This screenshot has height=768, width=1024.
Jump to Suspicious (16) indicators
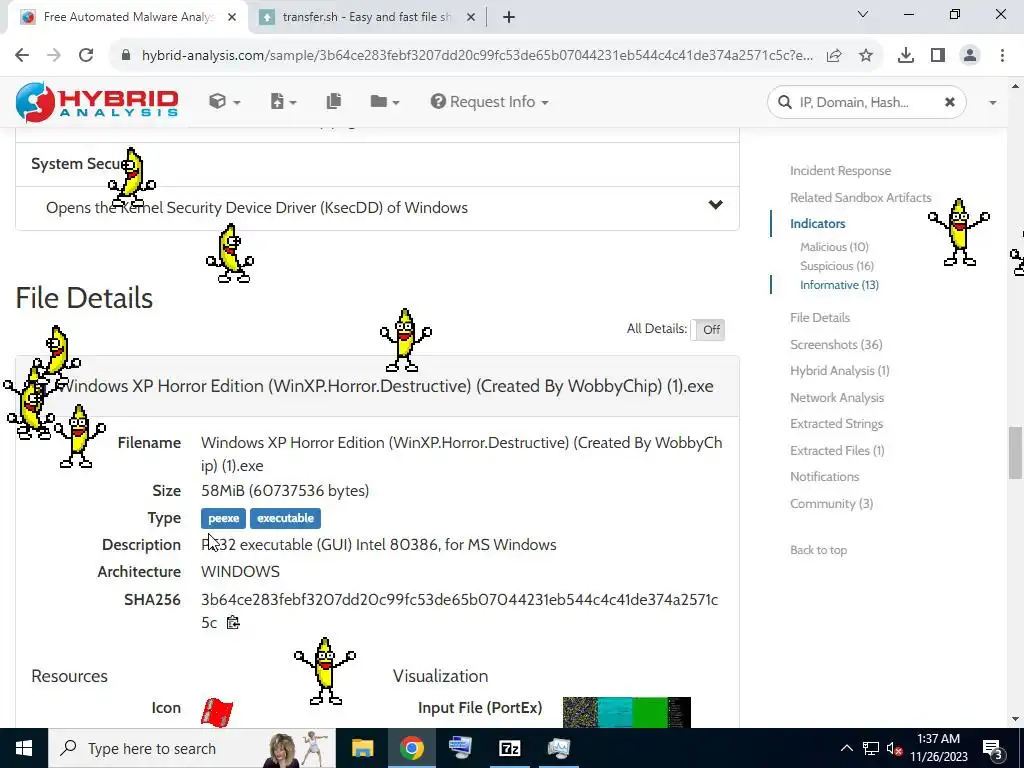(837, 266)
